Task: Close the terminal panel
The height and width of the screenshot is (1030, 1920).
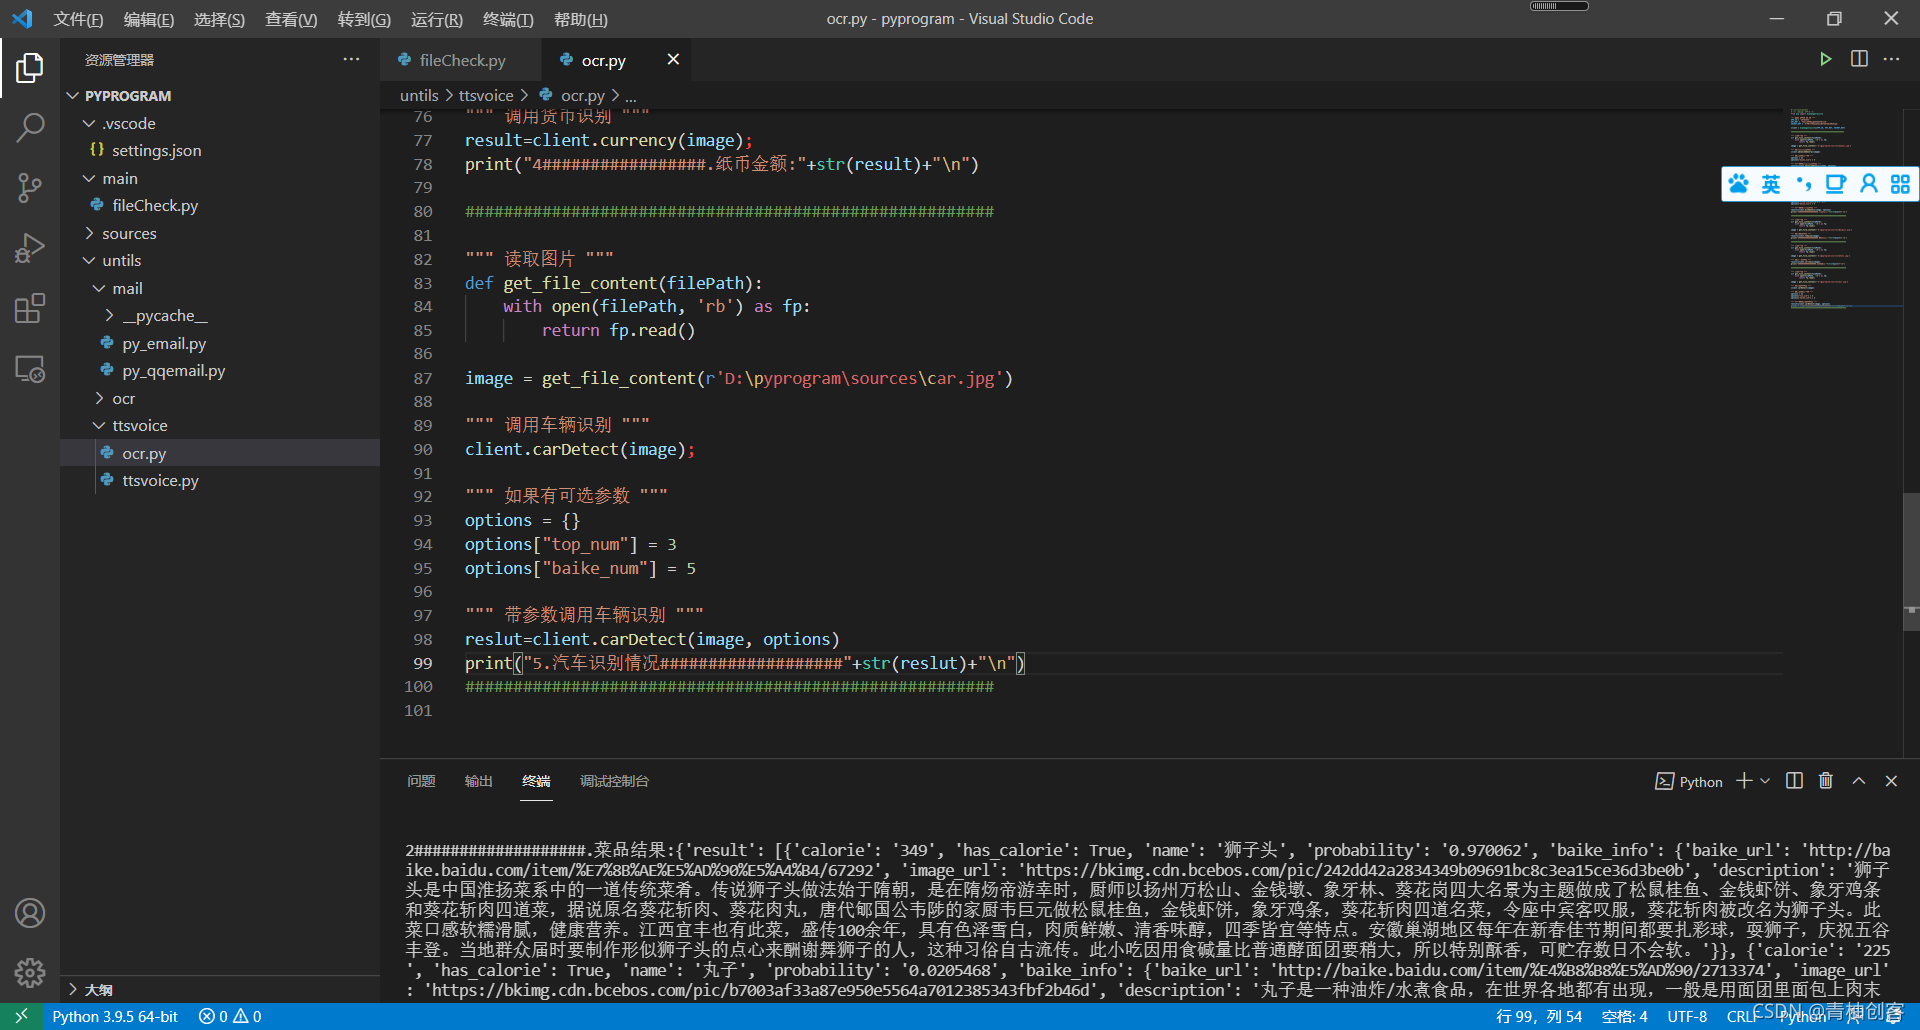Action: (x=1891, y=781)
